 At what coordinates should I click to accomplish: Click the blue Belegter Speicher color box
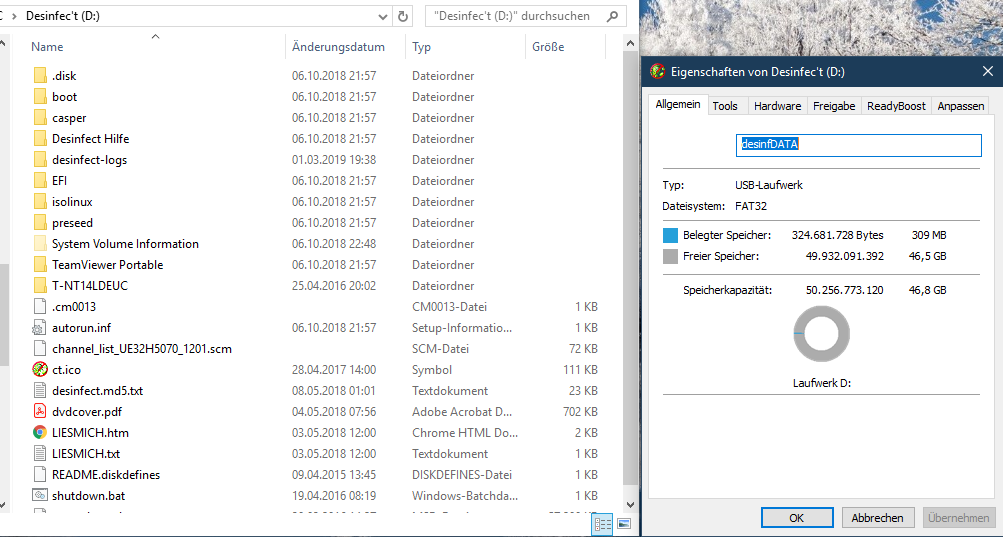(670, 236)
